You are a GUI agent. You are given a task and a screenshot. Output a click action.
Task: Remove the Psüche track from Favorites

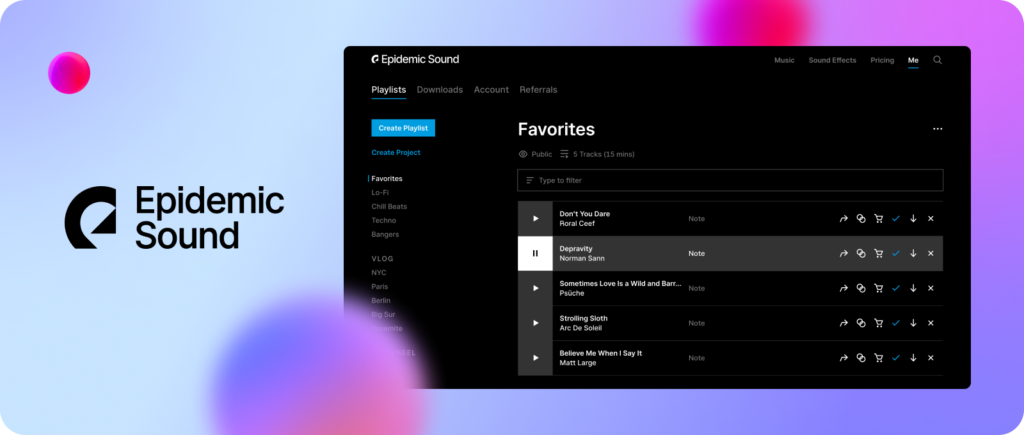(931, 288)
